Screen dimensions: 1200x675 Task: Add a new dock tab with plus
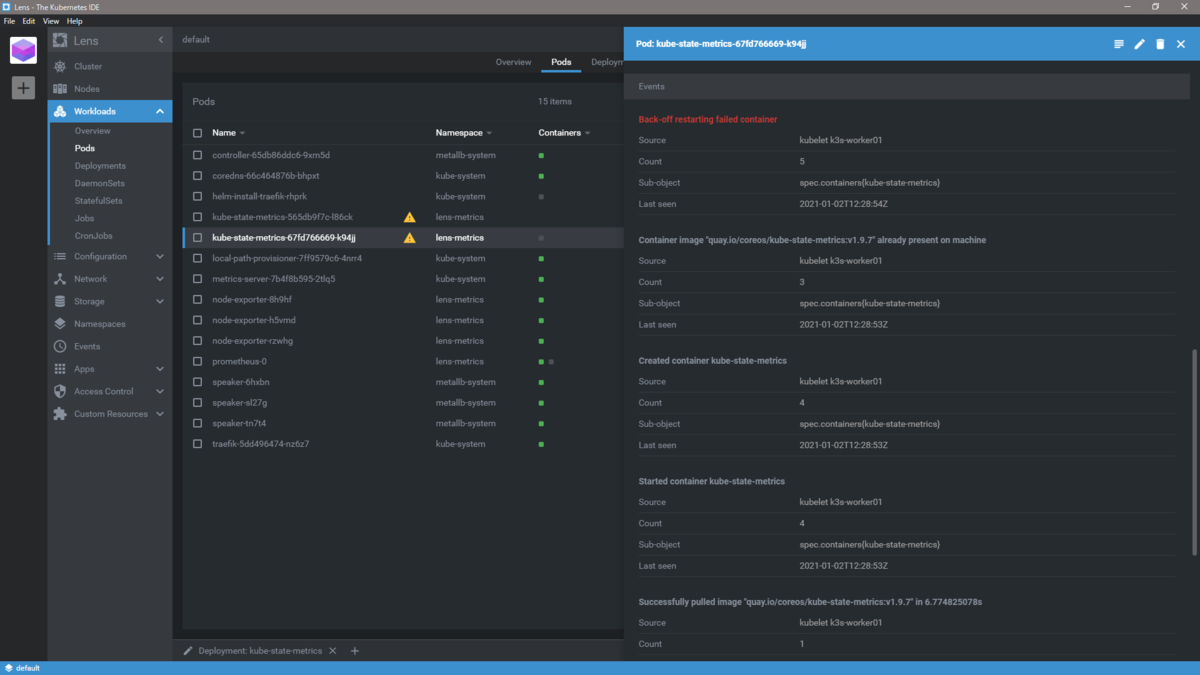tap(354, 651)
